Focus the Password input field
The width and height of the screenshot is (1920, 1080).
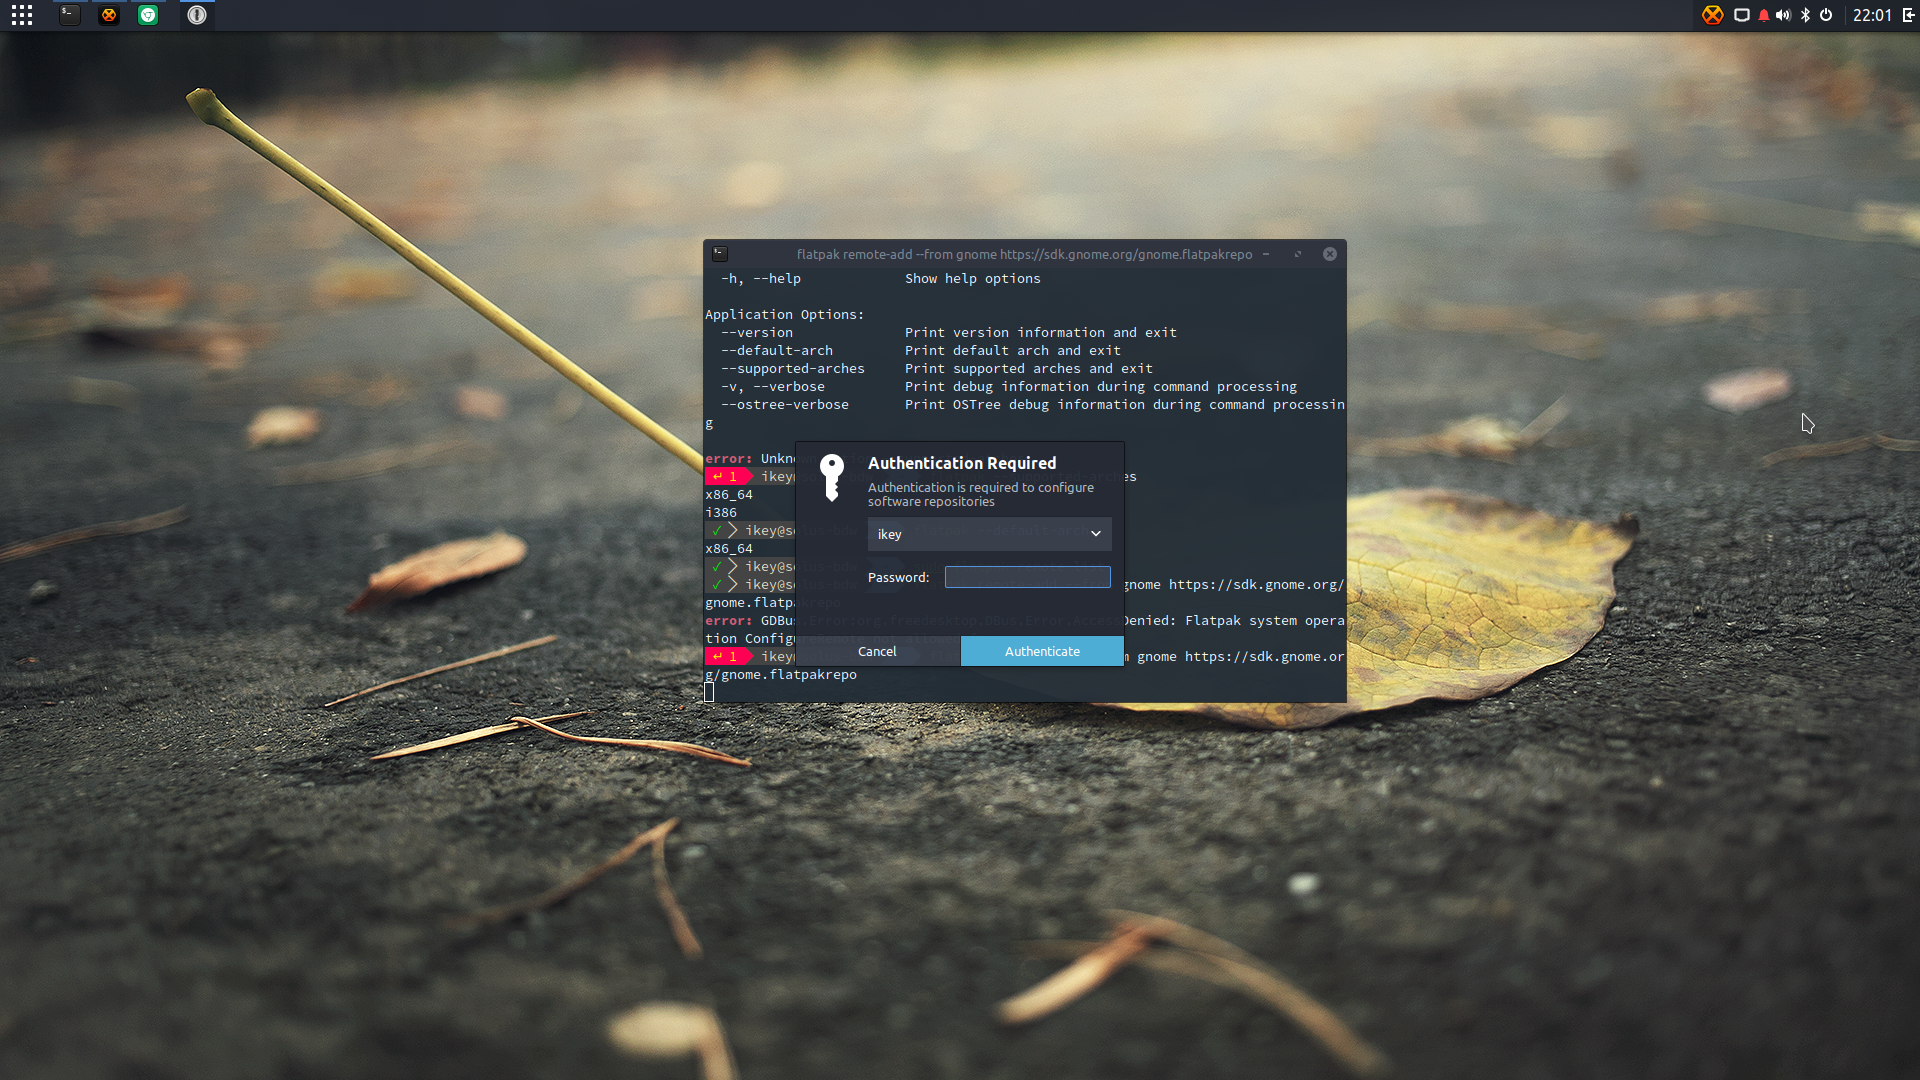1027,577
